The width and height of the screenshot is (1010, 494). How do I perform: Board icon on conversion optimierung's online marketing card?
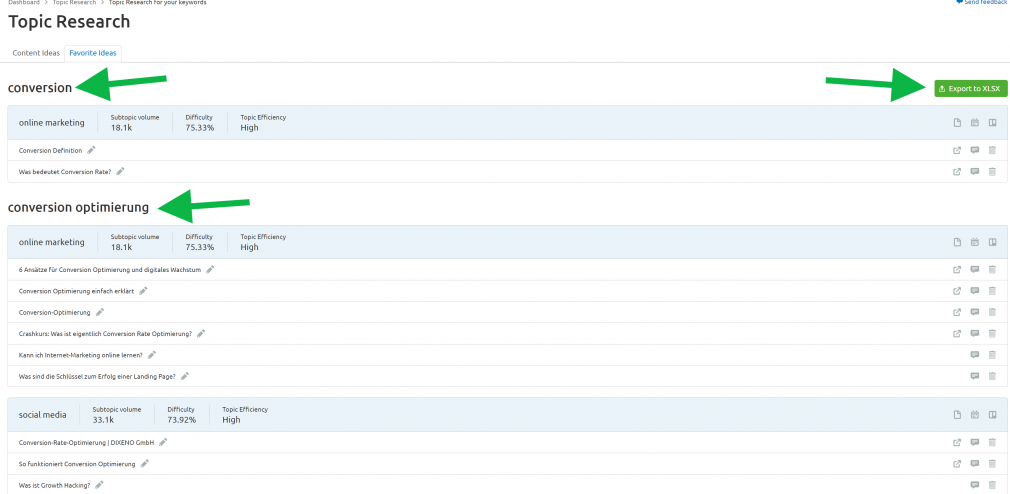click(x=993, y=242)
